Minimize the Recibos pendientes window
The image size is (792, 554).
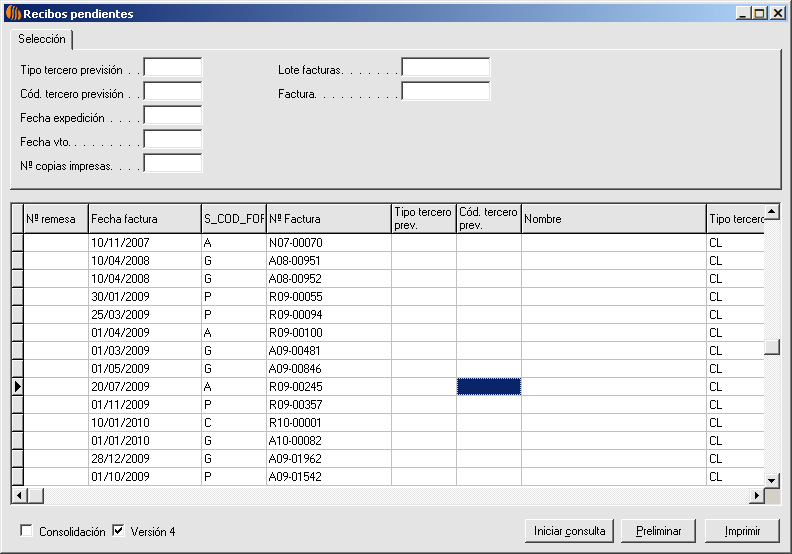(x=743, y=14)
